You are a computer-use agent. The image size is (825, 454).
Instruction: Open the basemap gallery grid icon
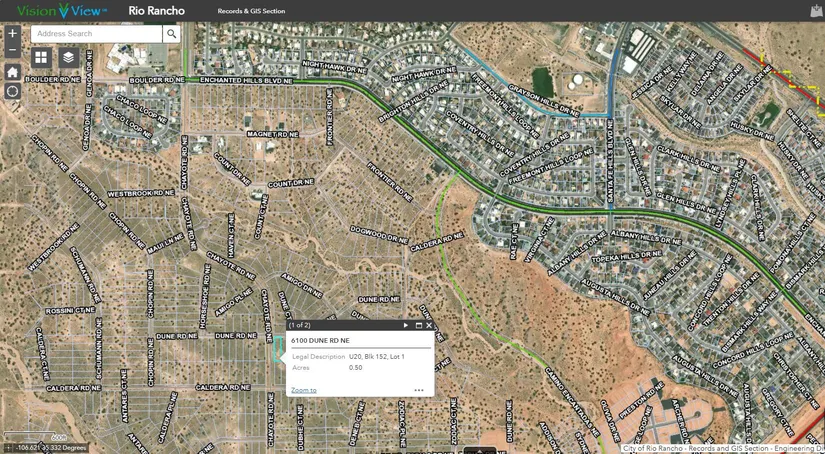click(x=41, y=58)
